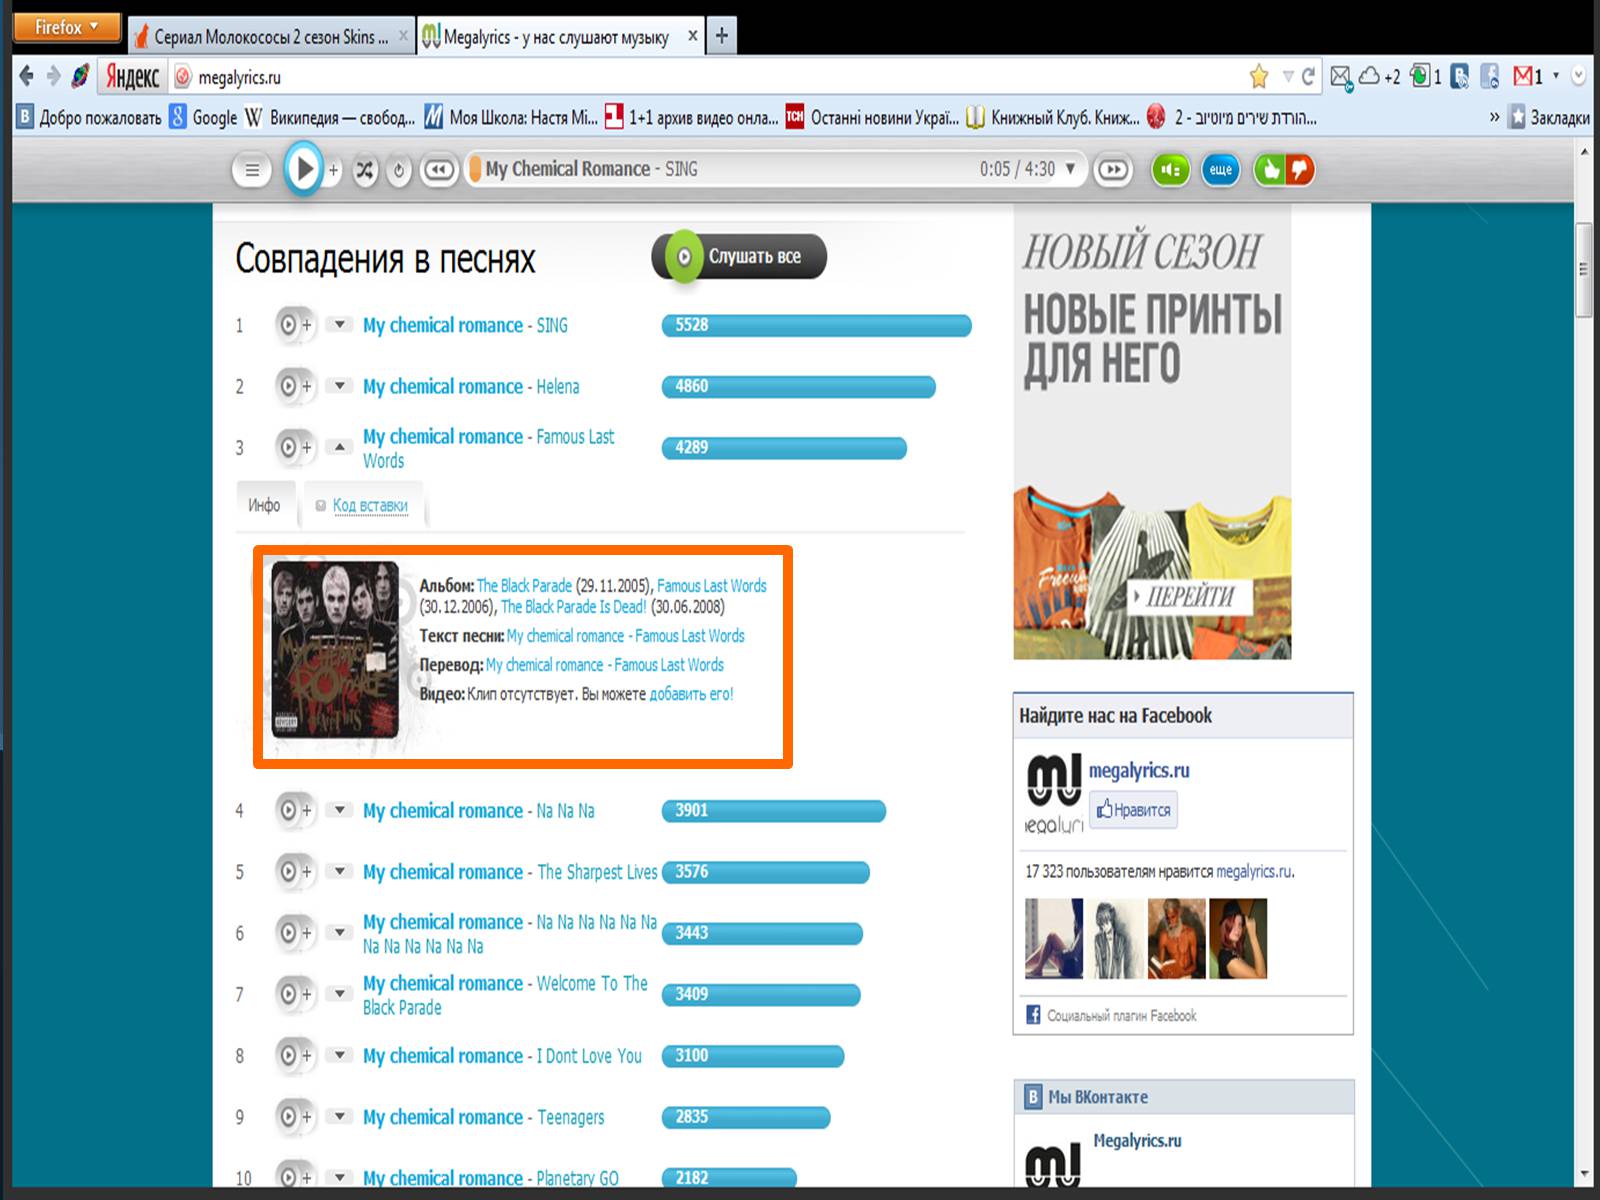Viewport: 1600px width, 1200px height.
Task: Open the weather cloud +2 toolbar icon
Action: (x=1380, y=76)
